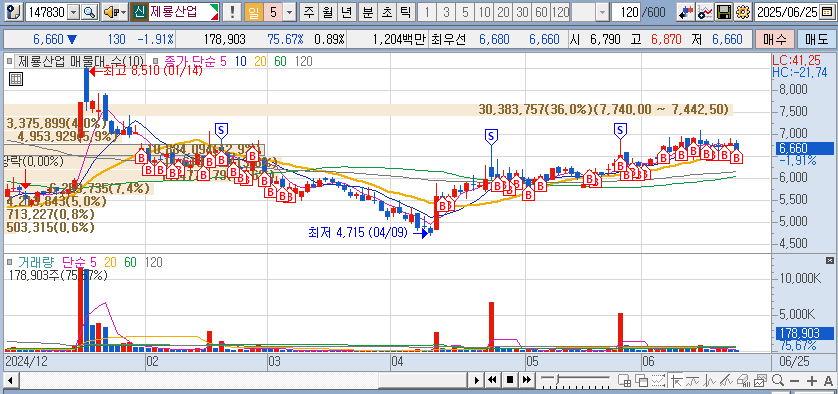Open the stock code dropdown arrow
Image resolution: width=838 pixels, height=394 pixels.
pyautogui.click(x=74, y=11)
